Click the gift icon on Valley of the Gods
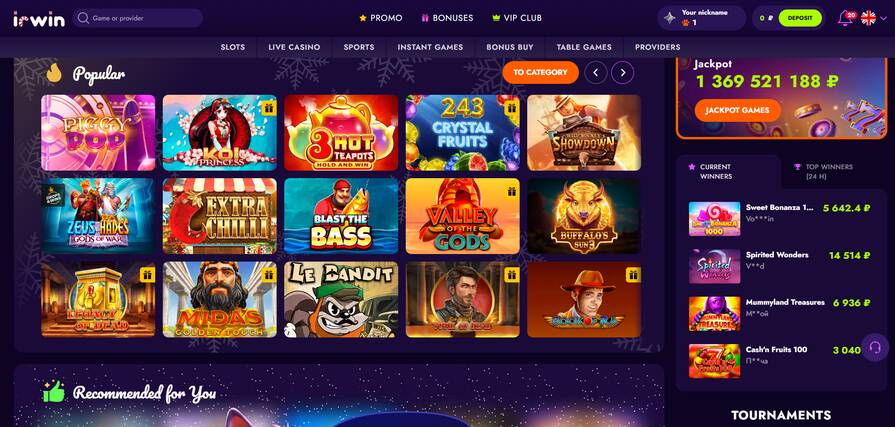The width and height of the screenshot is (895, 427). point(511,191)
